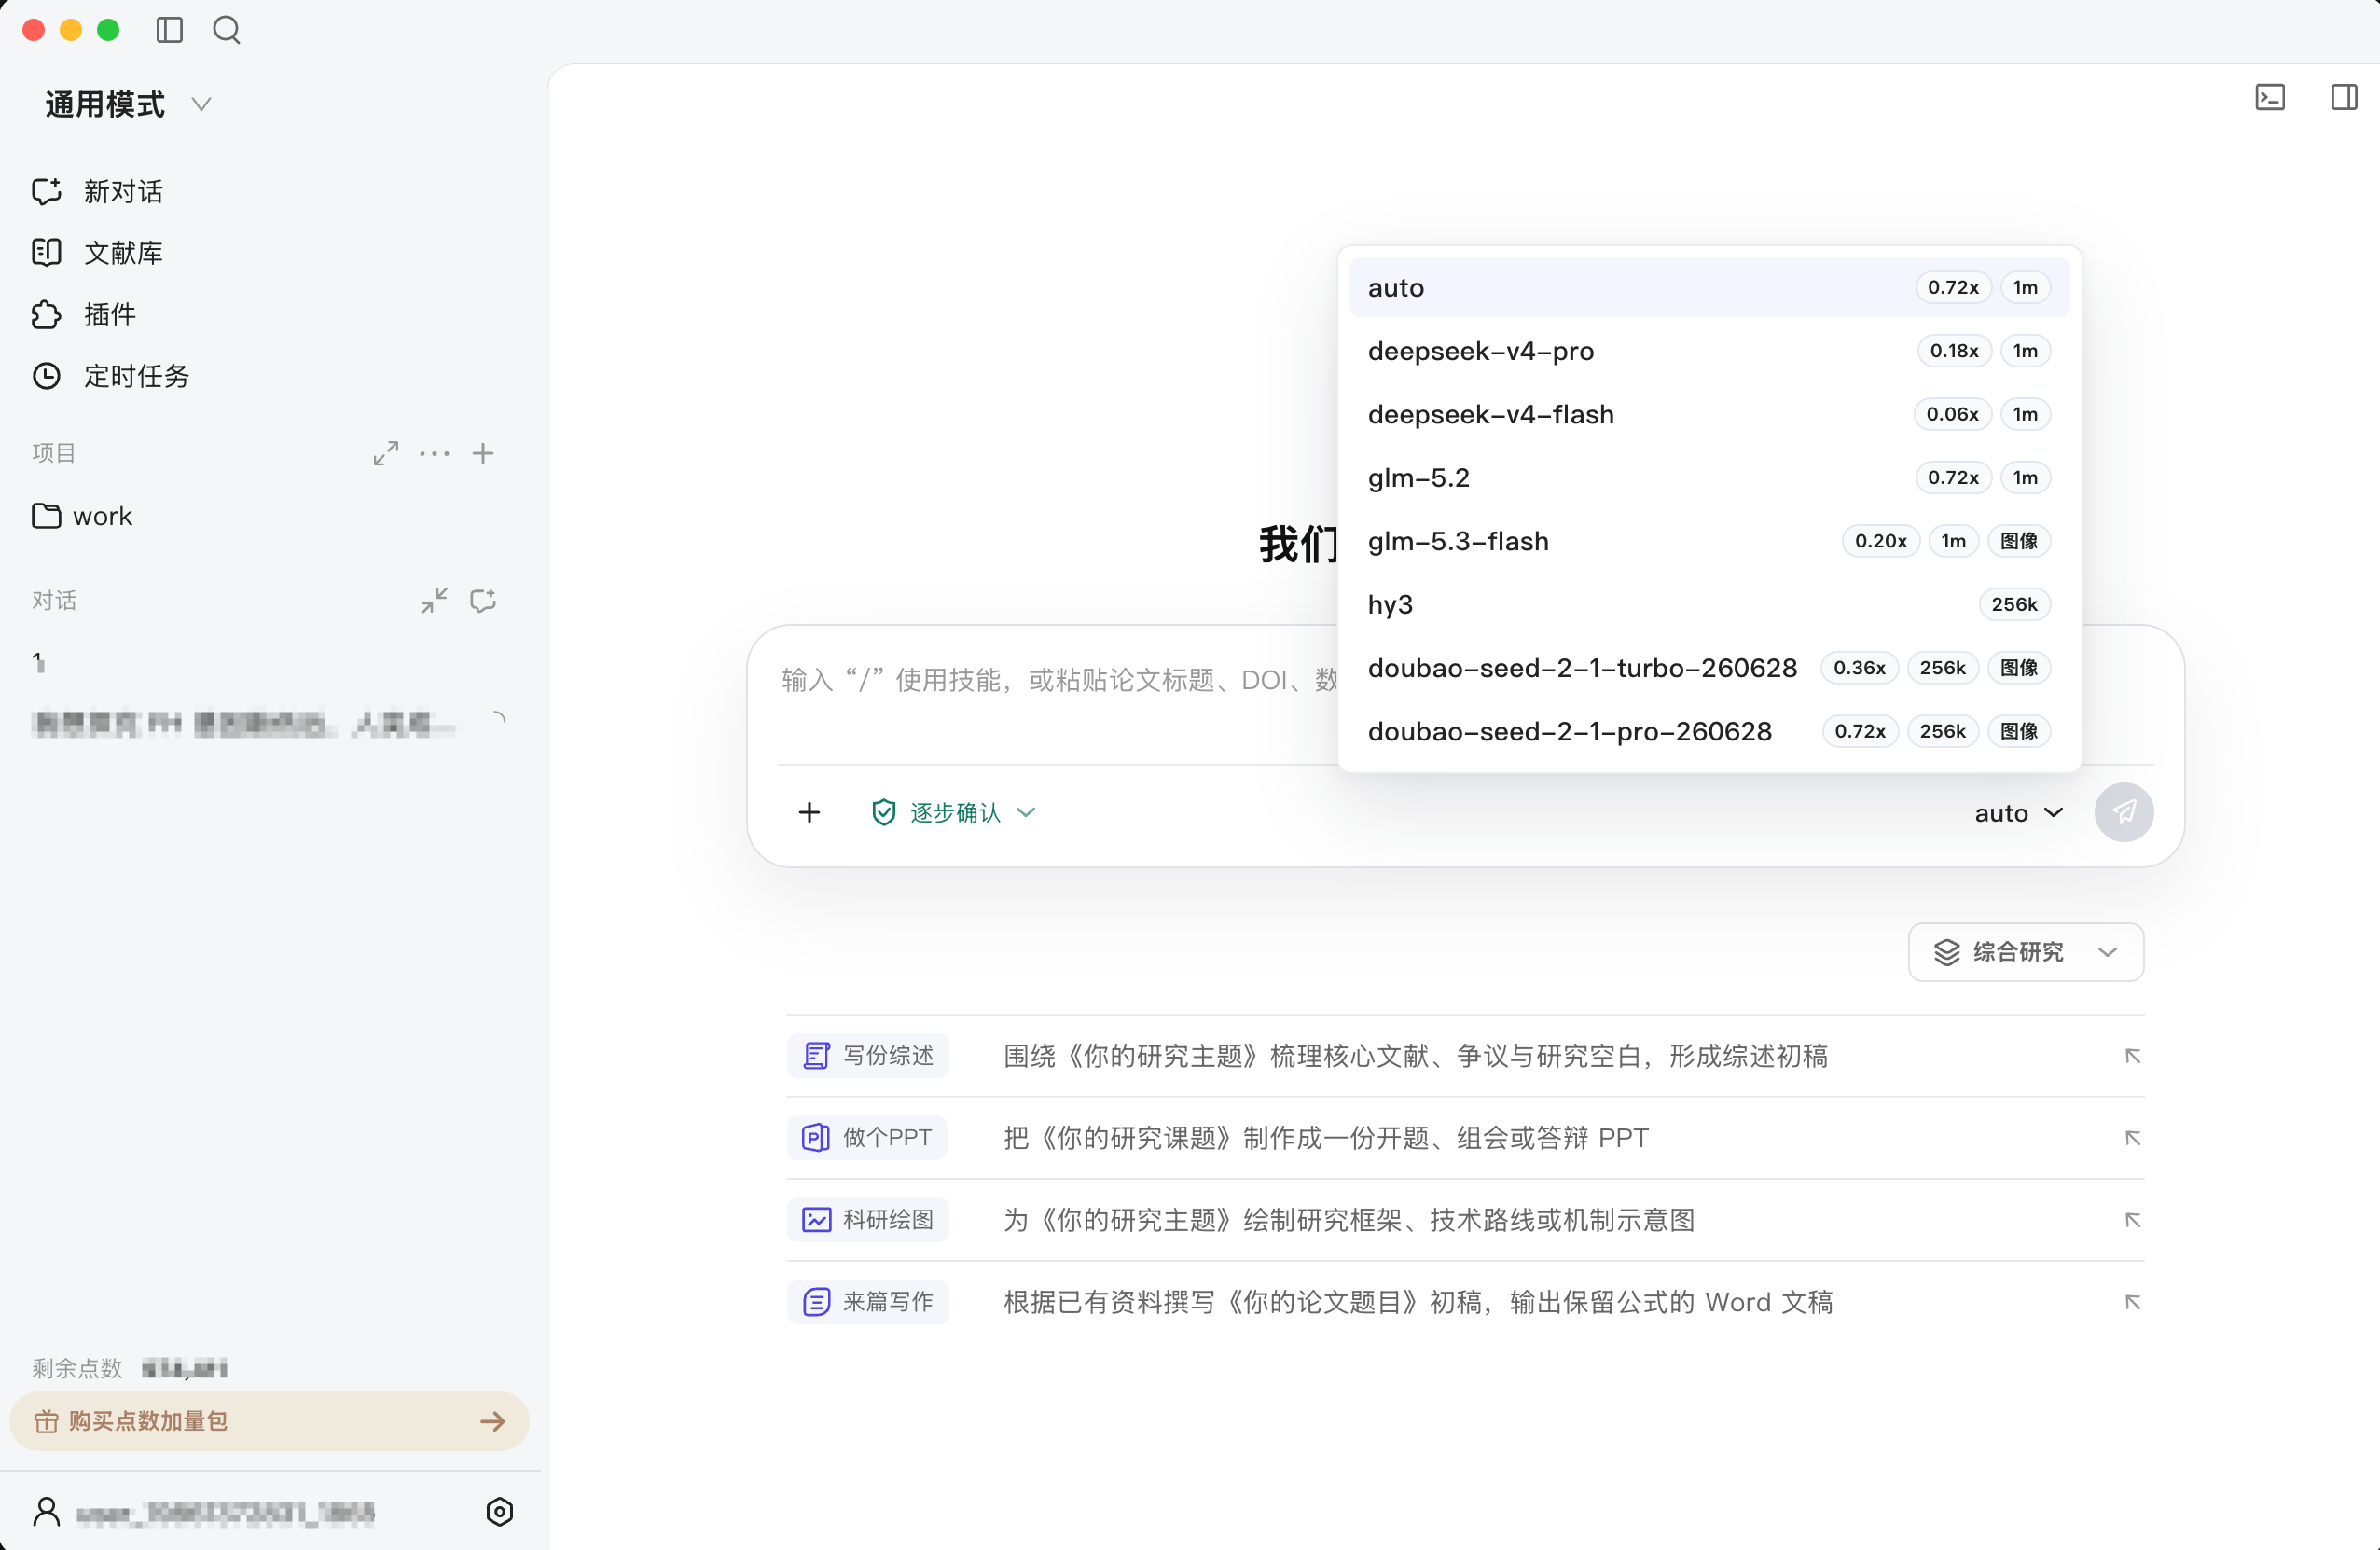This screenshot has width=2380, height=1550.
Task: Expand the projects section with the arrows icon
Action: point(386,453)
